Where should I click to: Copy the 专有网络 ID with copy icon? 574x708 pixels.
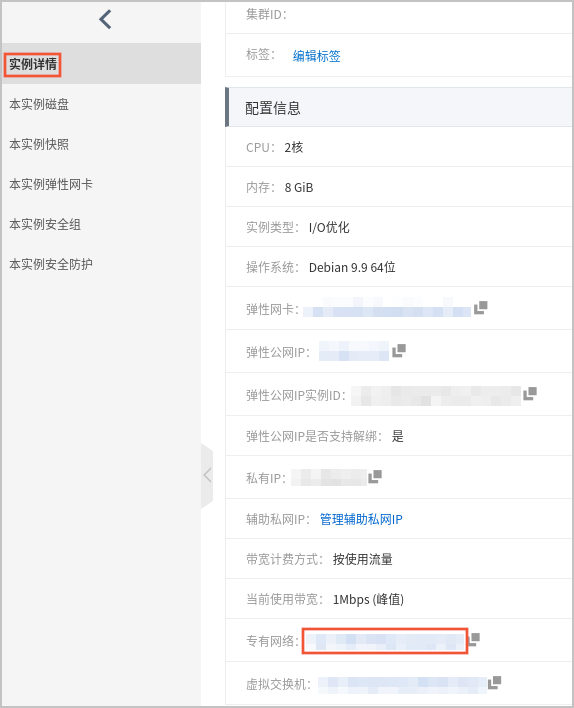point(474,640)
